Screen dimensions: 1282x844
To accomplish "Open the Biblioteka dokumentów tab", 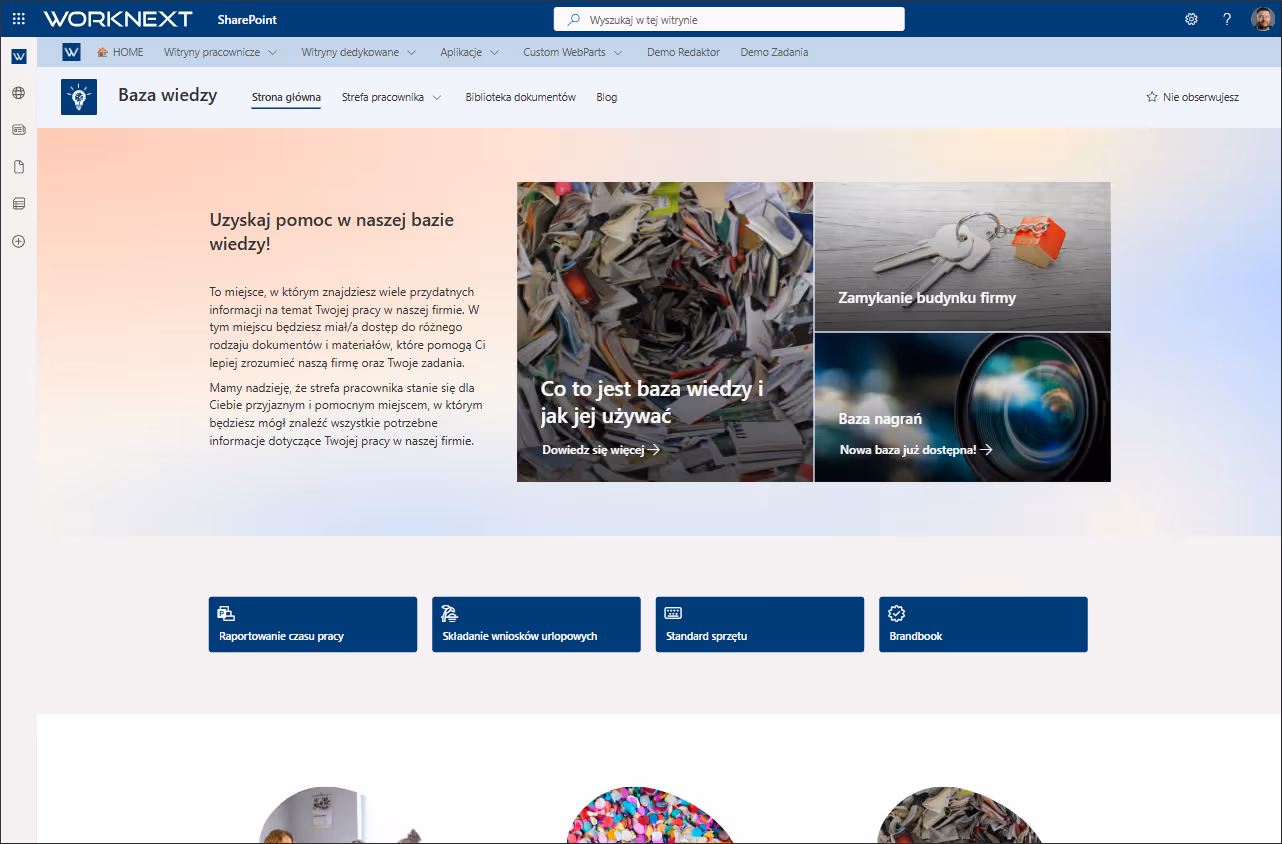I will point(520,97).
